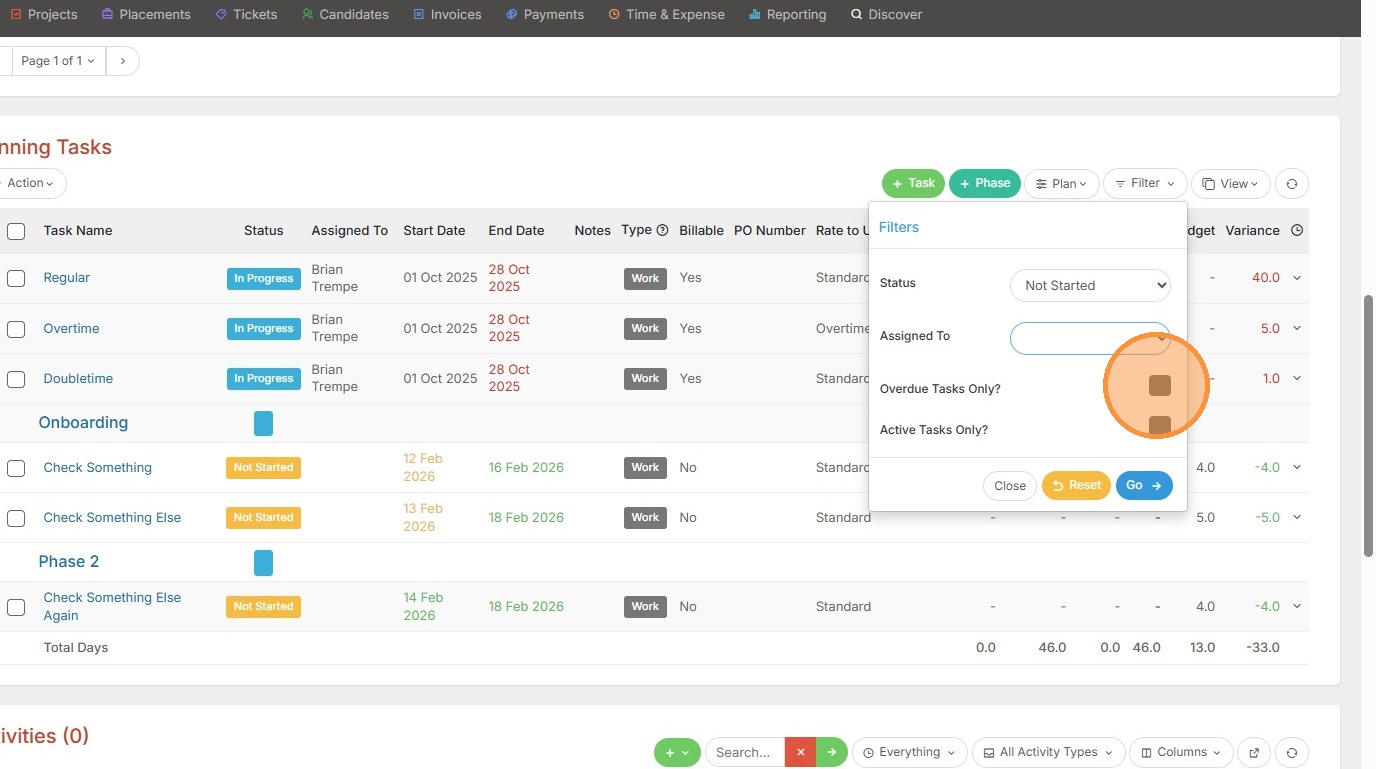Submit activities search with green arrow

pyautogui.click(x=831, y=752)
